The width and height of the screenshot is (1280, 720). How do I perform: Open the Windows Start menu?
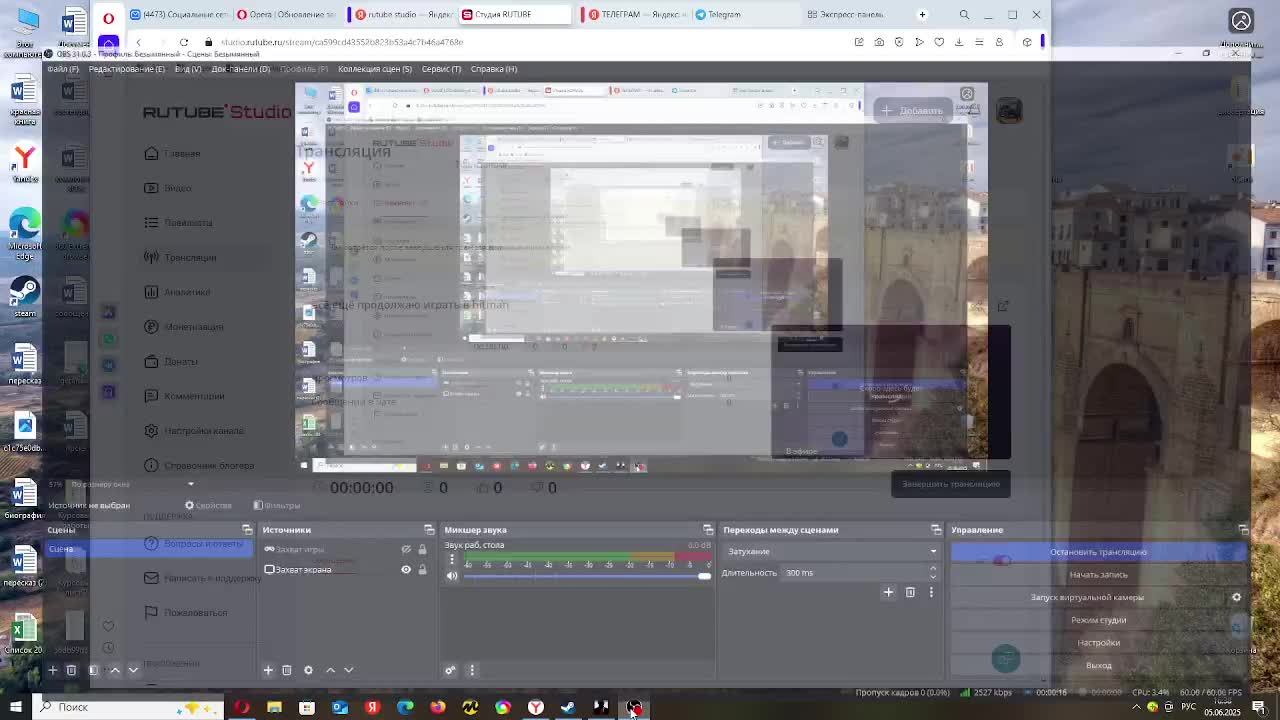15,707
